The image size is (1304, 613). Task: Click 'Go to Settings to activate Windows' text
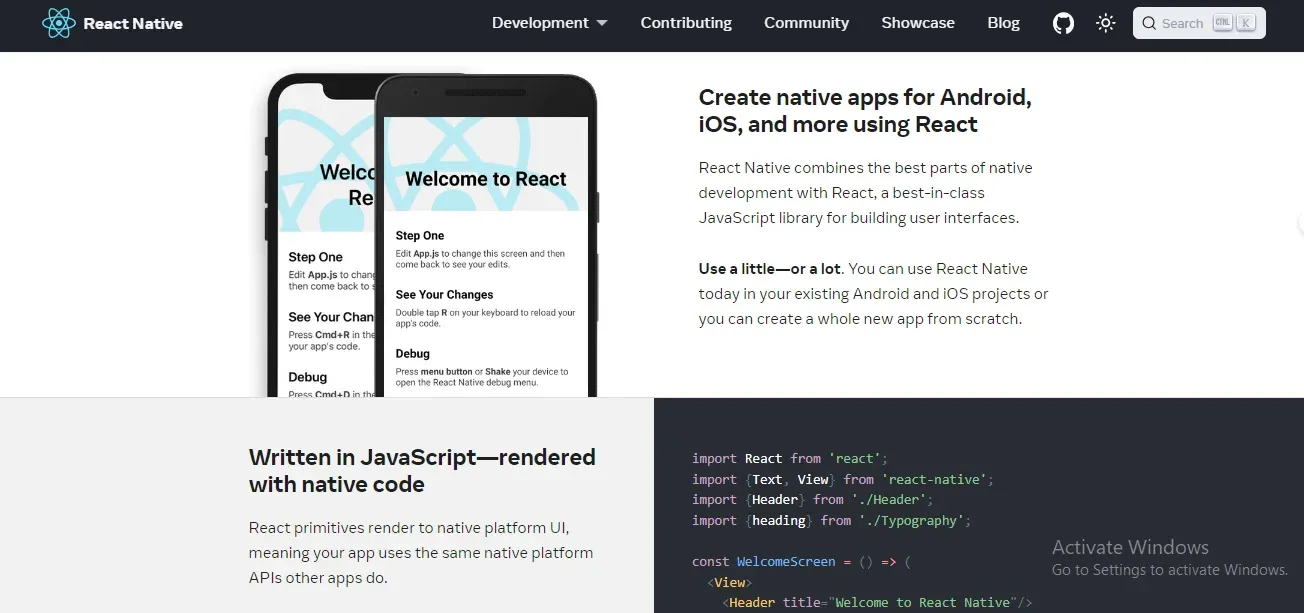[1169, 569]
